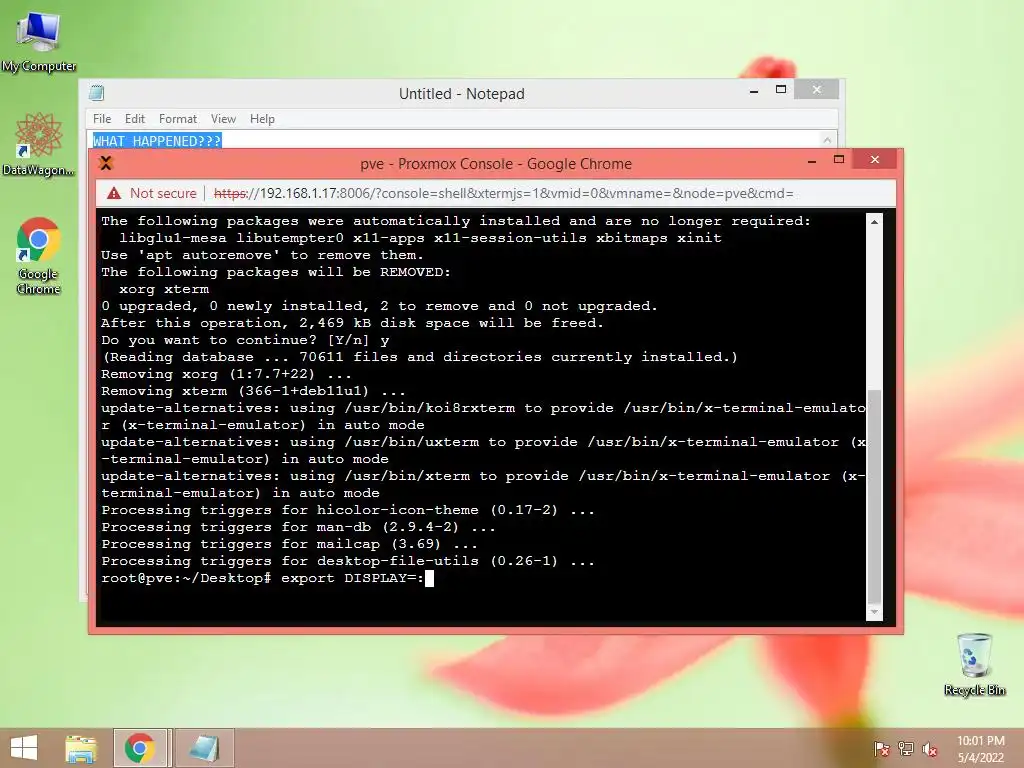
Task: Click 'The following packages will be REMOVED:' line
Action: click(276, 272)
